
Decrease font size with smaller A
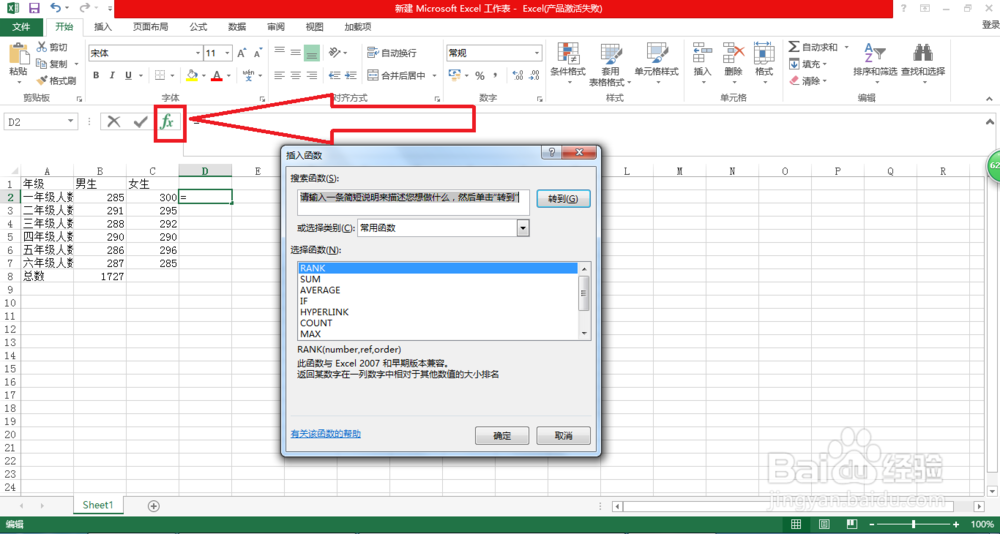(x=258, y=54)
